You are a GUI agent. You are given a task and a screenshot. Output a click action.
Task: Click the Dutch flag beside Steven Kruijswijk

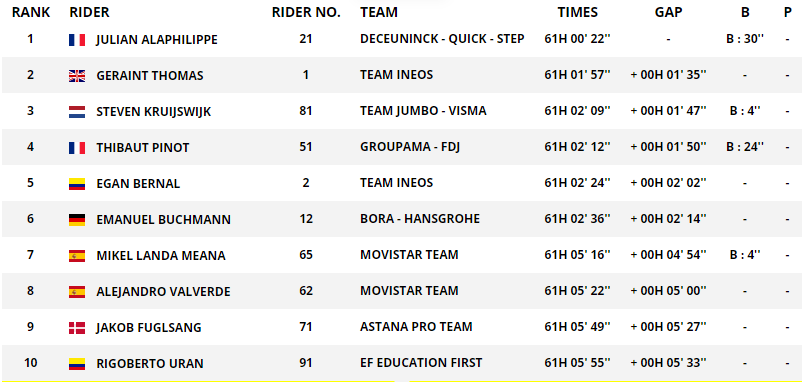point(76,112)
